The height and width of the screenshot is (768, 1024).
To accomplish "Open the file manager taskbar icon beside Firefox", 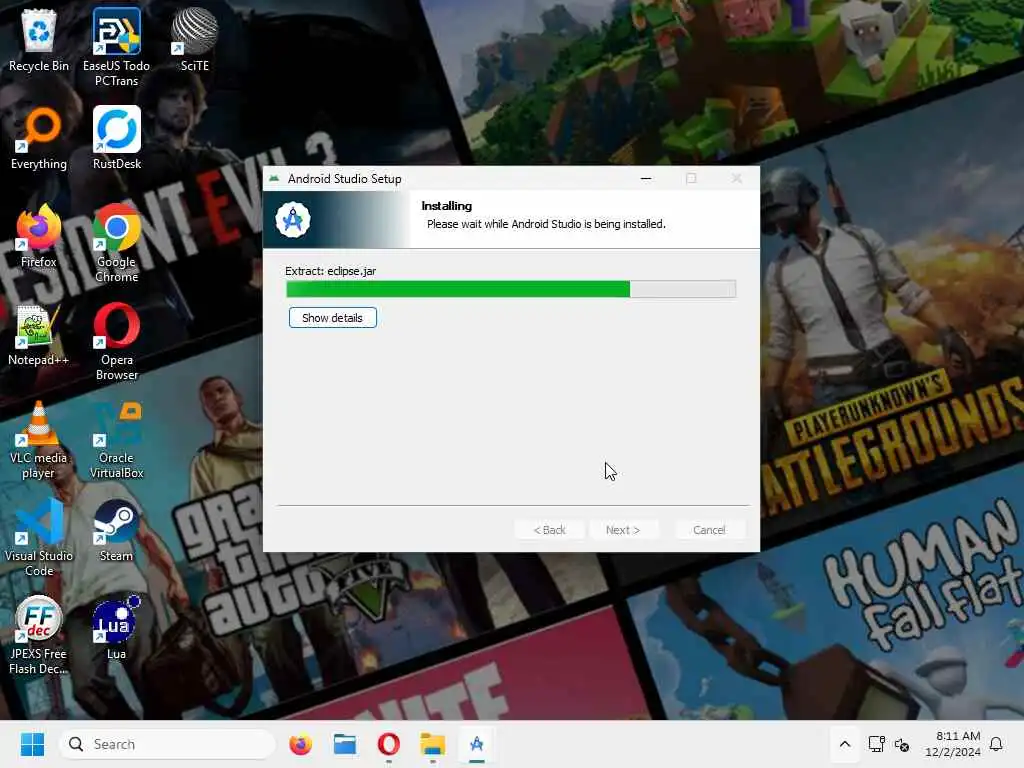I will 345,744.
